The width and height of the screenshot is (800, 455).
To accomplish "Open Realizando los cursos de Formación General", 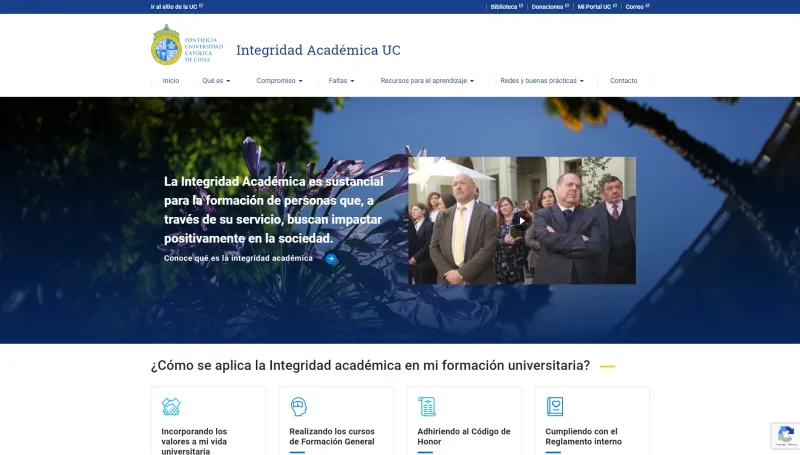I will 332,437.
